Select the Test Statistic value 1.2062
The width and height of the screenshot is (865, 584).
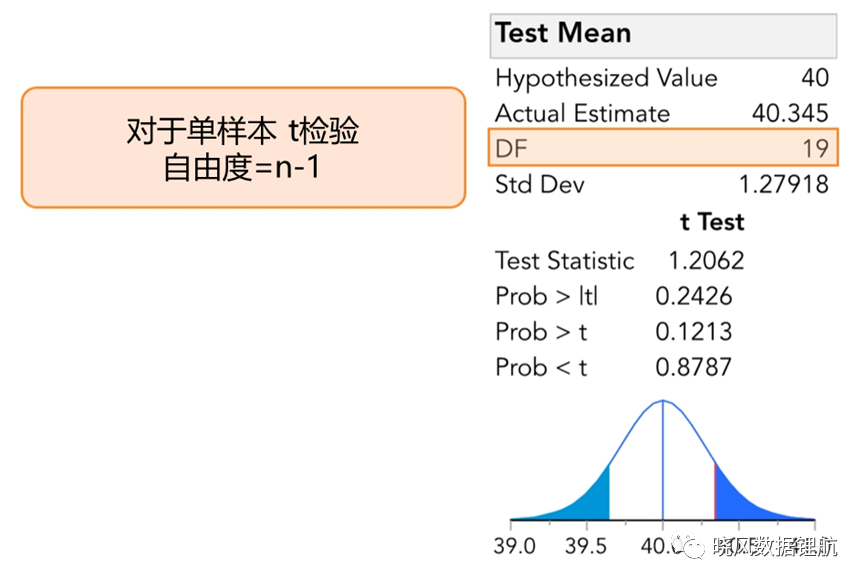[x=706, y=260]
